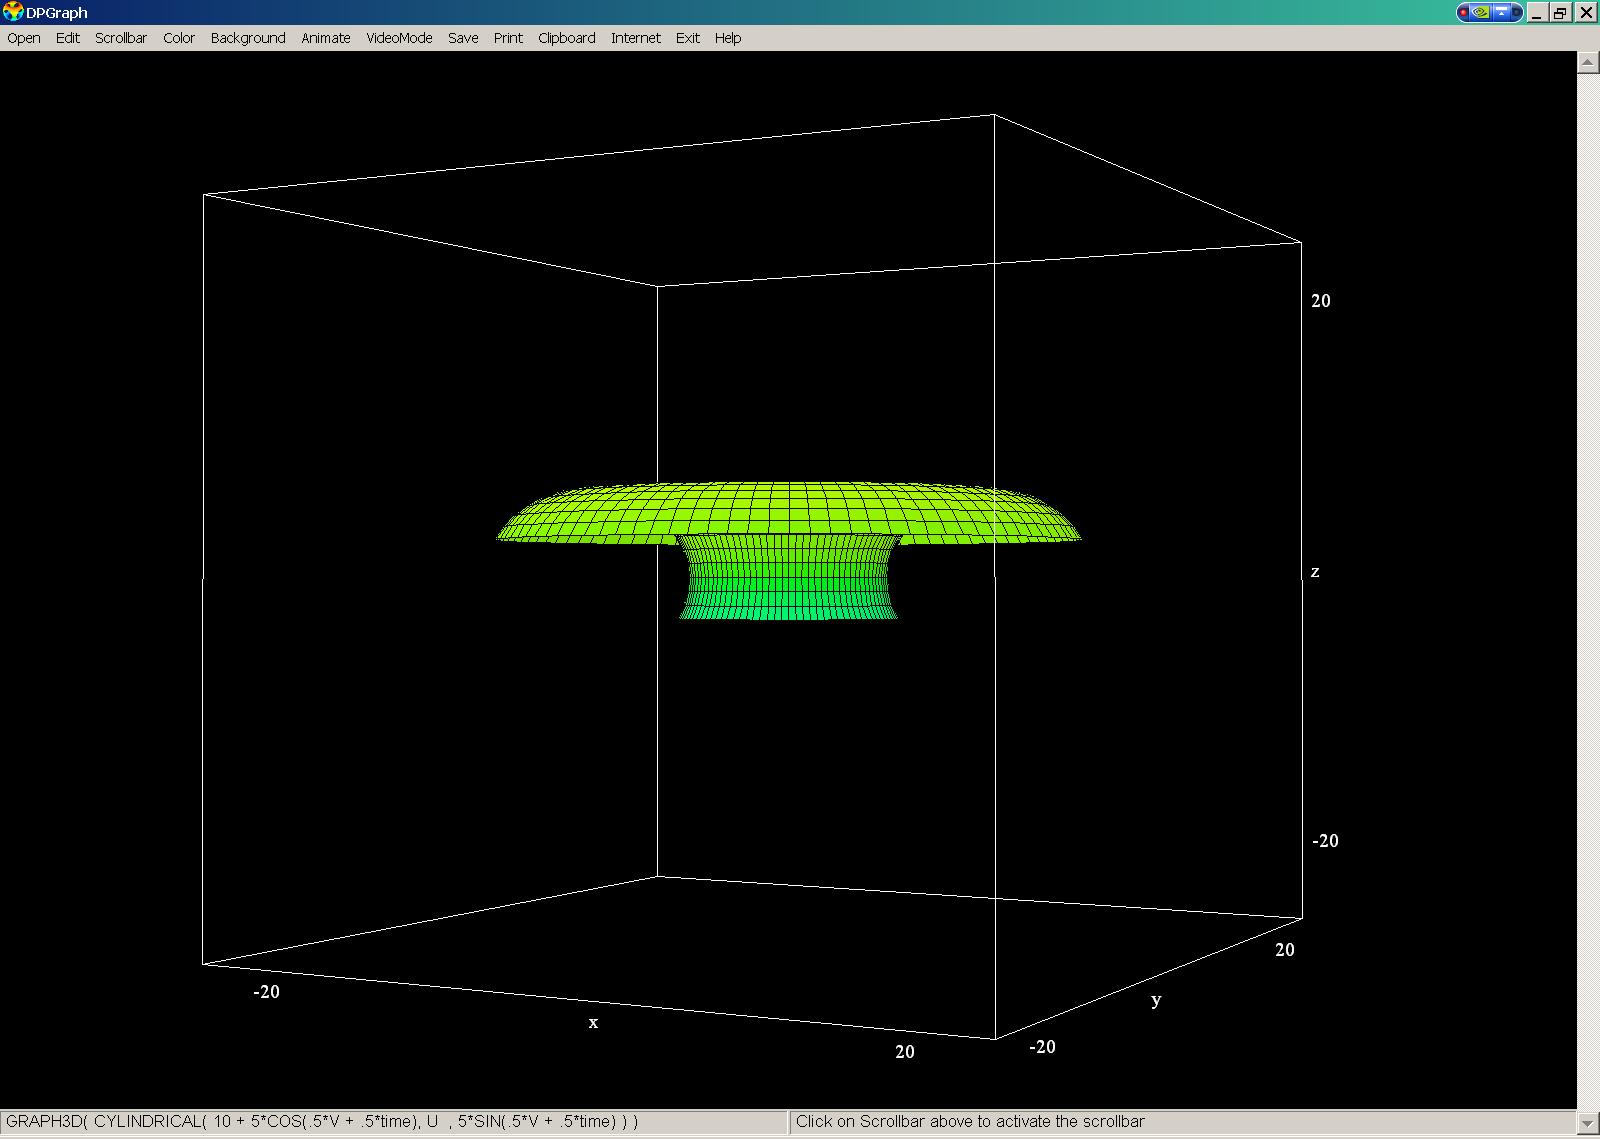
Task: Click the GRAPH3D formula in status bar
Action: (322, 1122)
